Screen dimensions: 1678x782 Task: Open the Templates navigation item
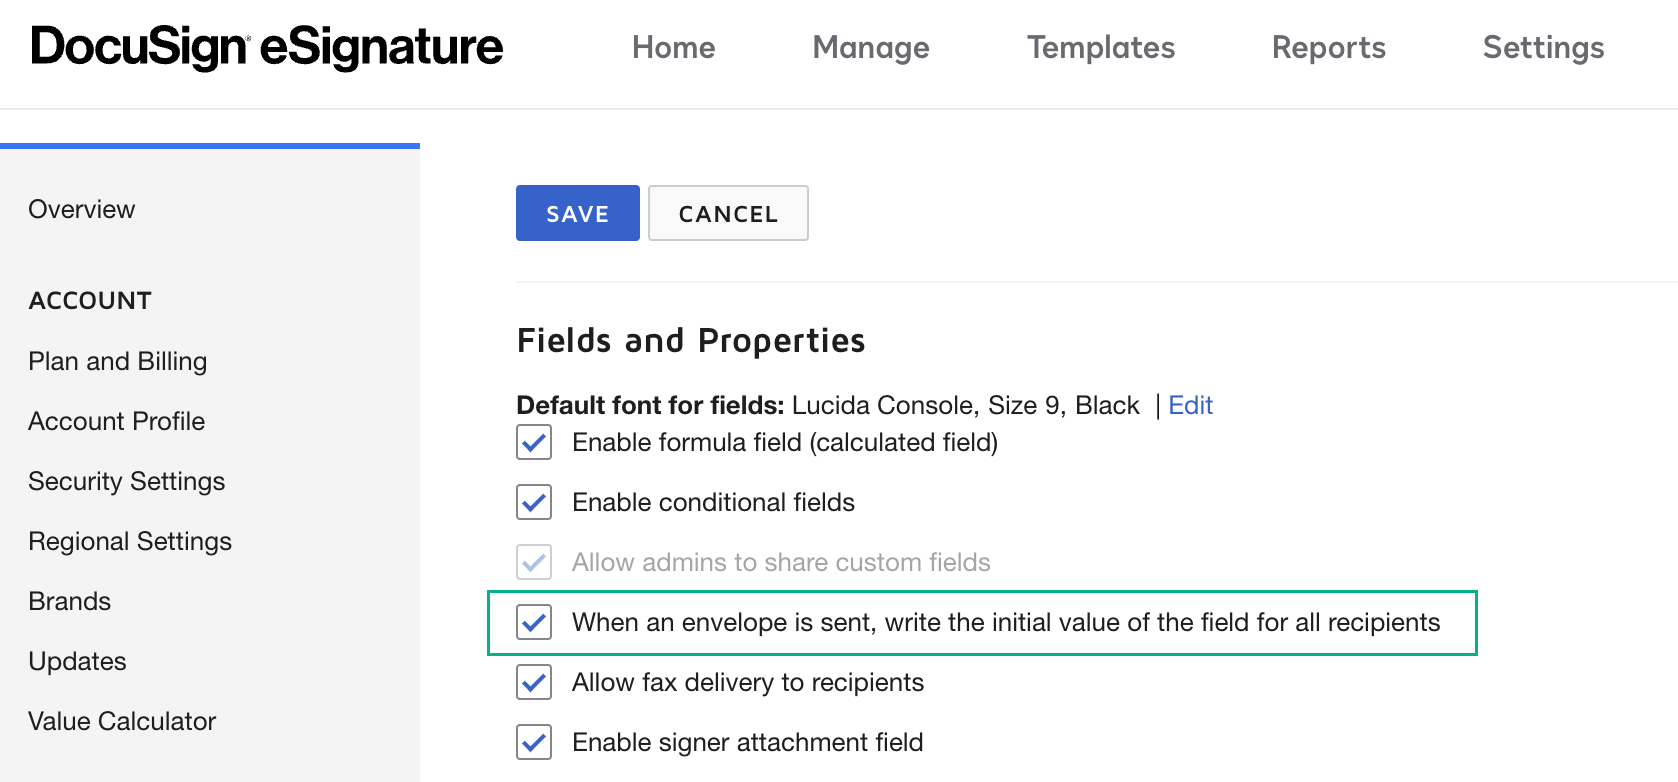[x=1100, y=47]
